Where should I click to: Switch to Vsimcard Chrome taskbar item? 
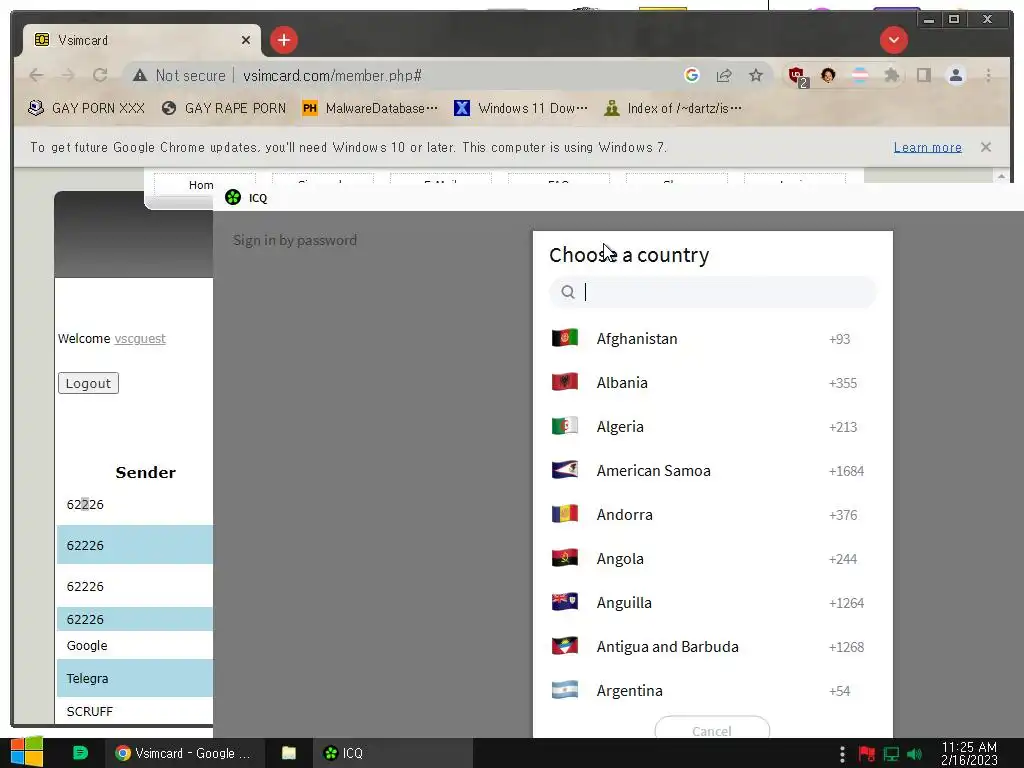coord(185,753)
